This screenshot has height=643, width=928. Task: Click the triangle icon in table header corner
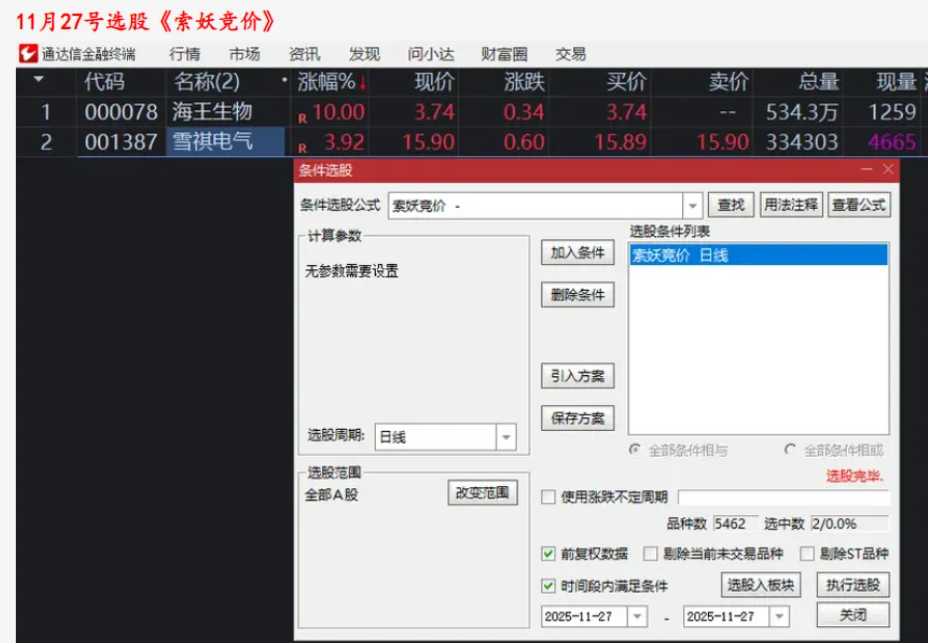click(x=39, y=80)
